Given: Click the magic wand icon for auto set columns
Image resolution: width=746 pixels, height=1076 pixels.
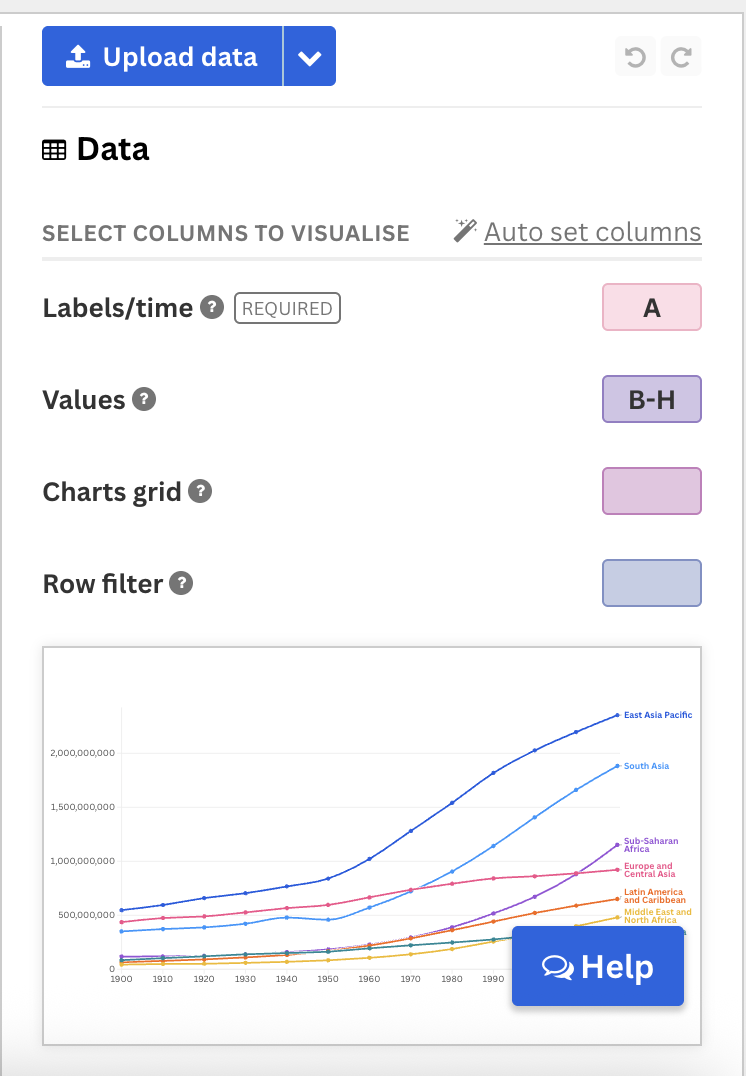Looking at the screenshot, I should click(x=464, y=230).
